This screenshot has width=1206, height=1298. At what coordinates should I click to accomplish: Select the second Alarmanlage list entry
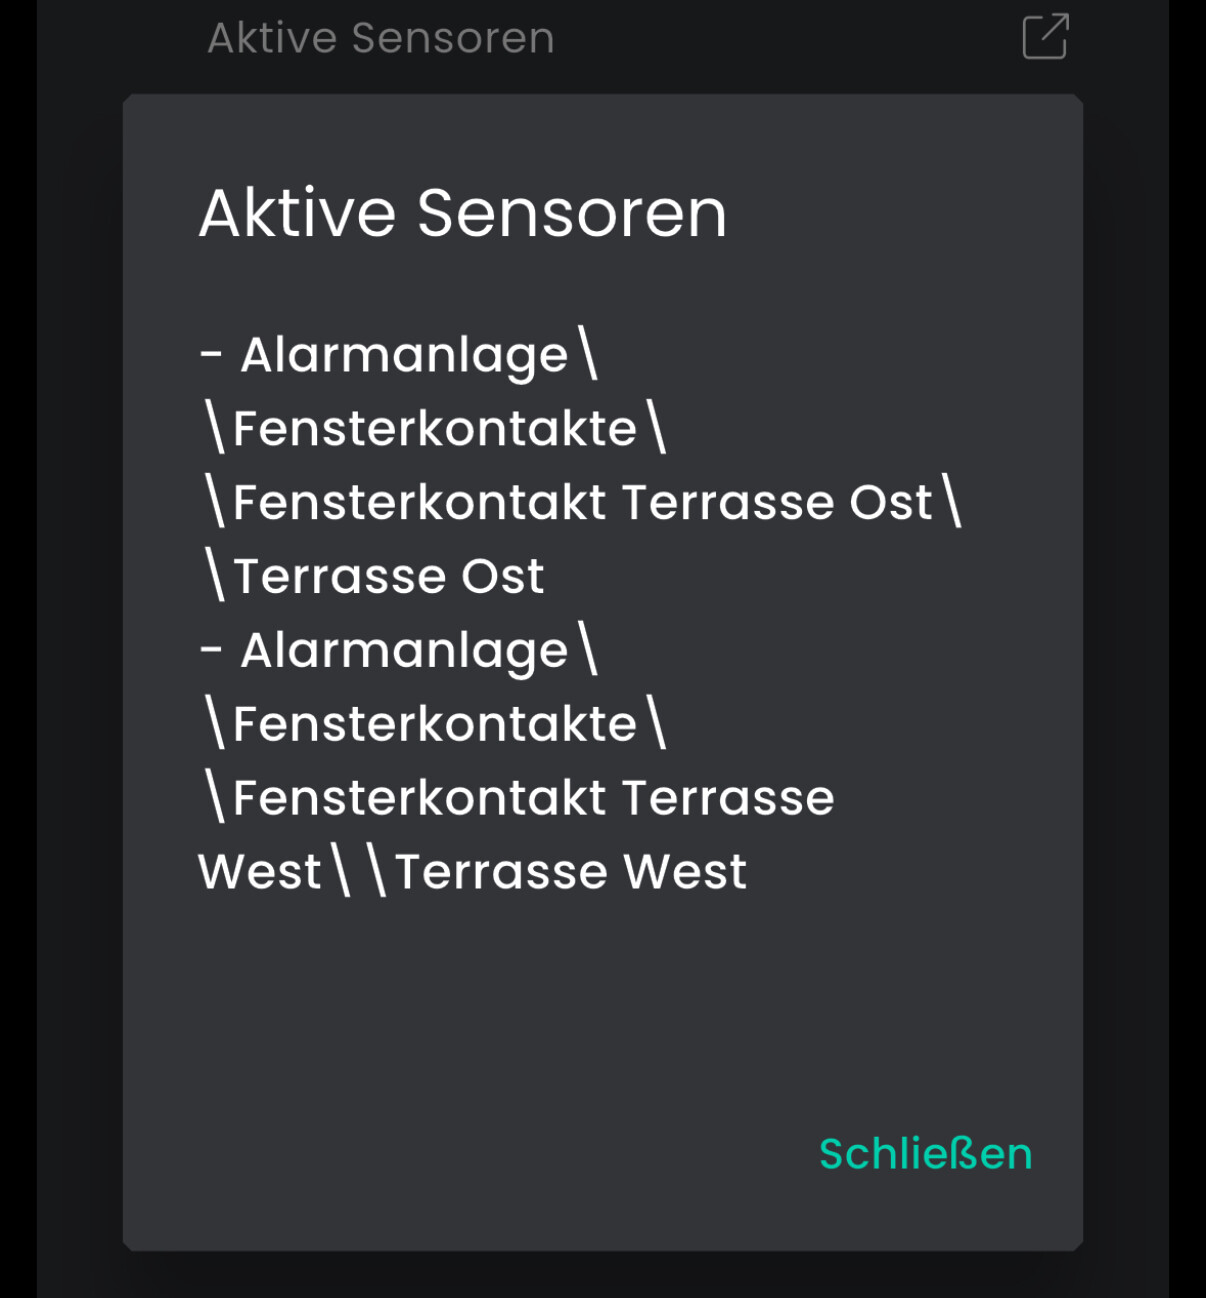pyautogui.click(x=404, y=651)
